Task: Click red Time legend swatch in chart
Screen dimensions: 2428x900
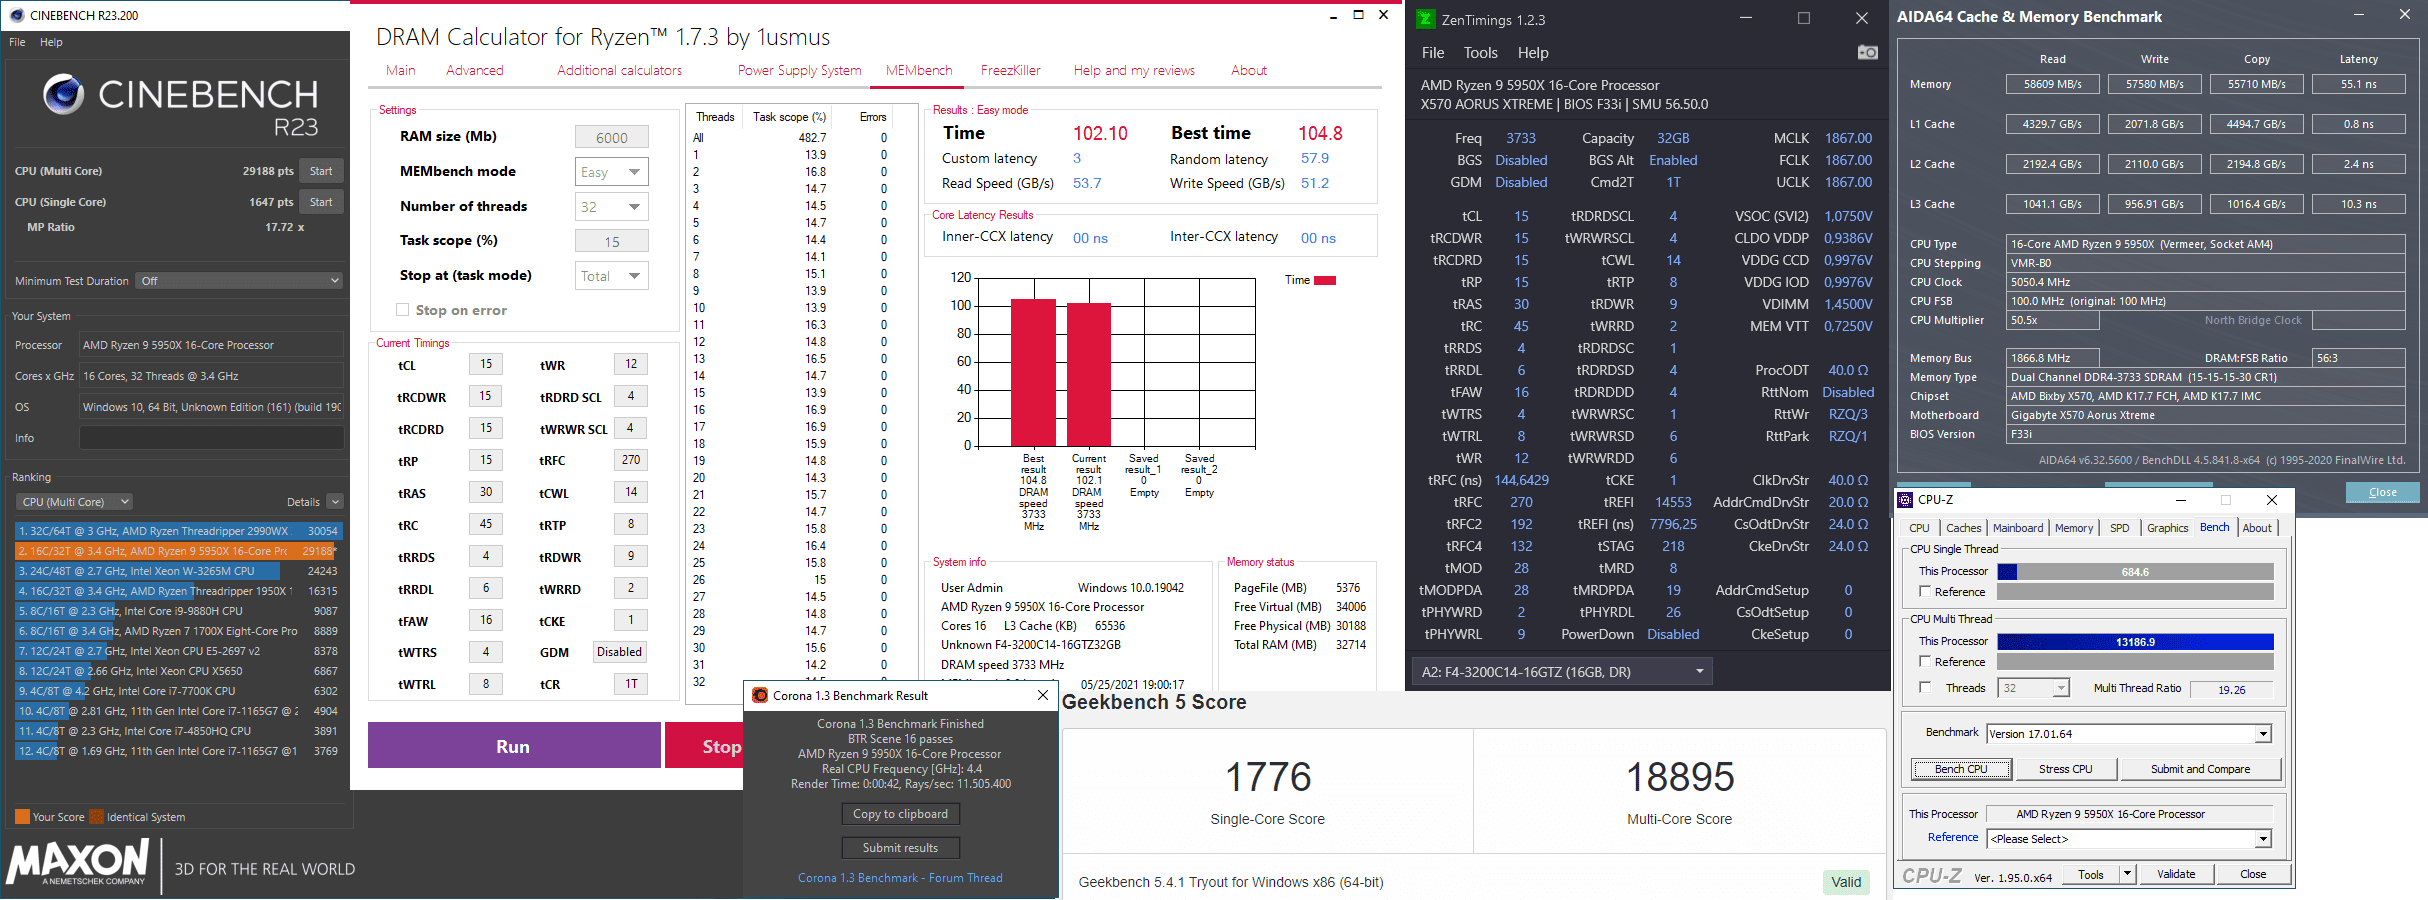Action: click(1325, 280)
